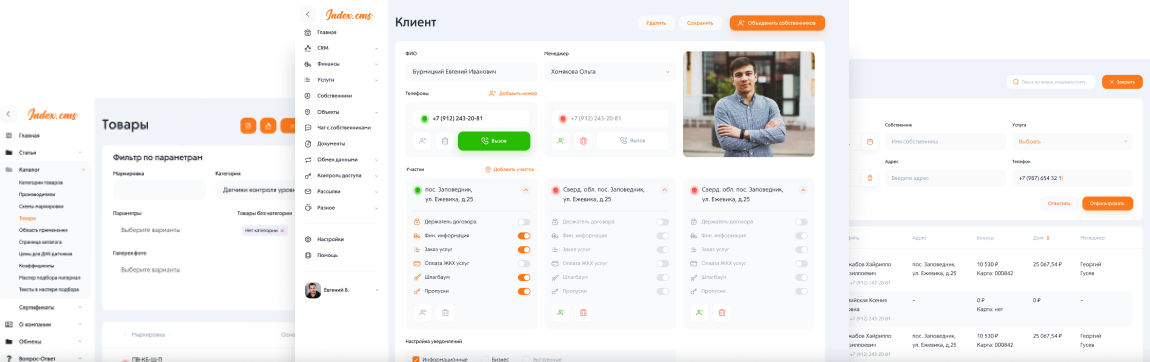Toggle Оплата ЖКХ услуг in first plot card
This screenshot has height=362, width=1150.
pos(524,264)
